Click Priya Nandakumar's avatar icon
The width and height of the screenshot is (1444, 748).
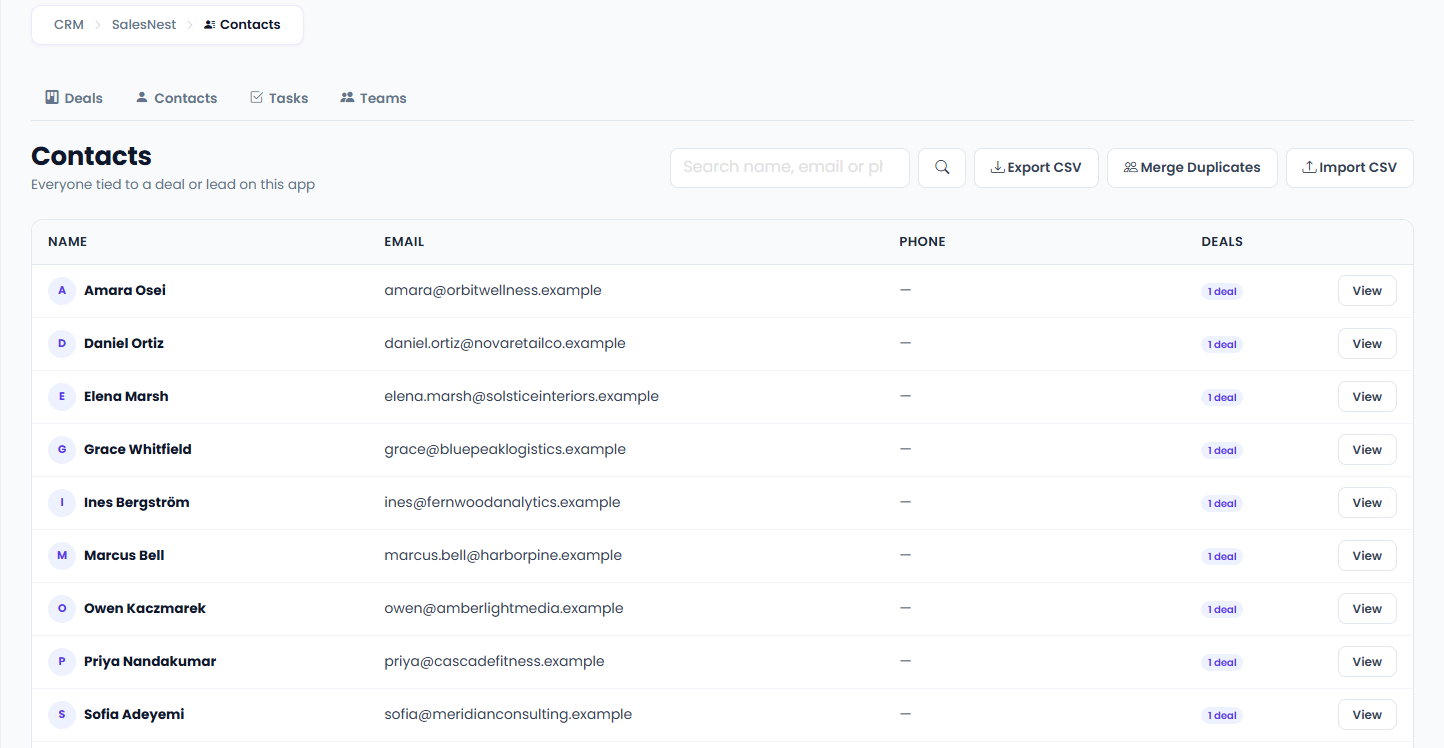pyautogui.click(x=62, y=662)
